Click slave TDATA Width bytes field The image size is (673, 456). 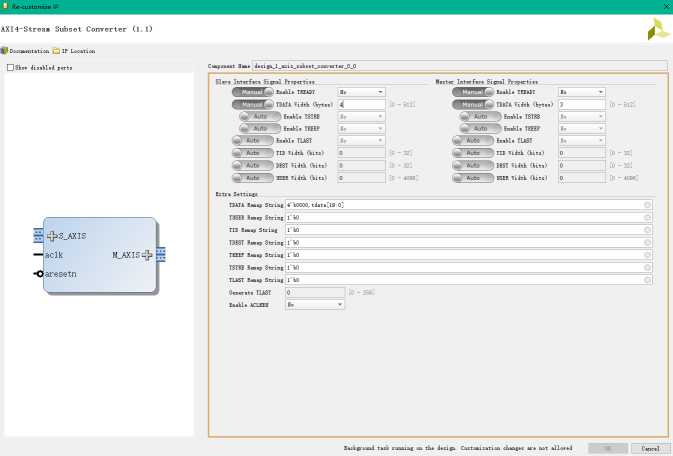point(361,104)
